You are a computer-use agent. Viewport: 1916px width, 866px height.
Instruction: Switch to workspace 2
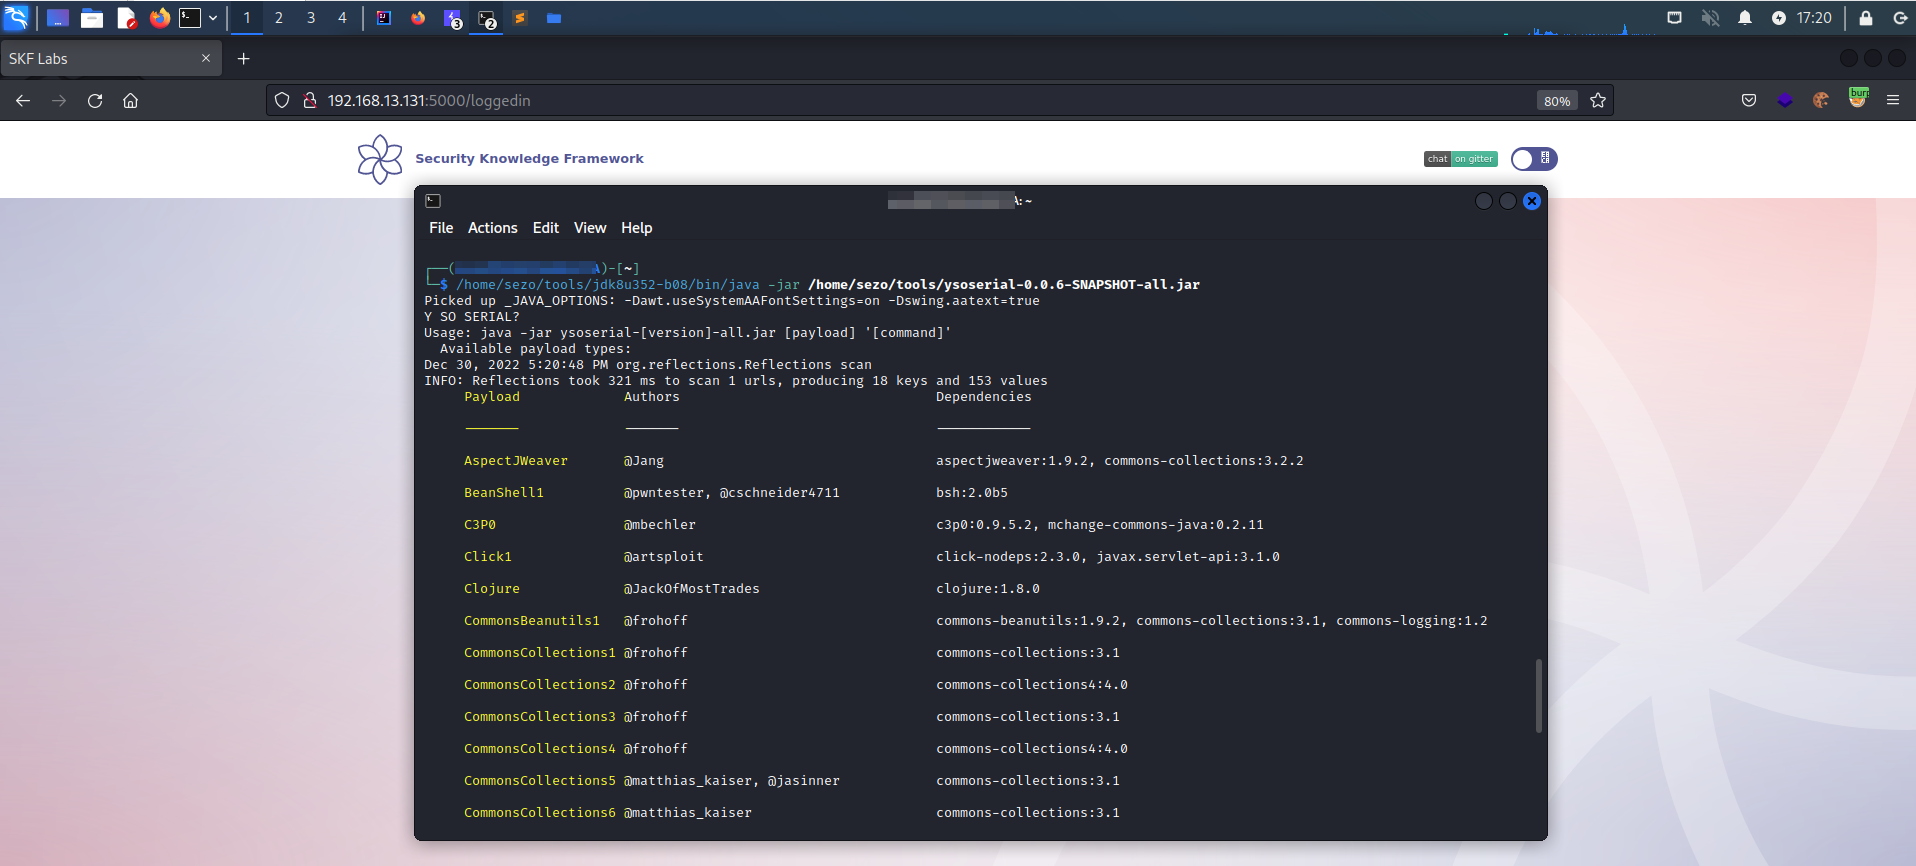(279, 18)
